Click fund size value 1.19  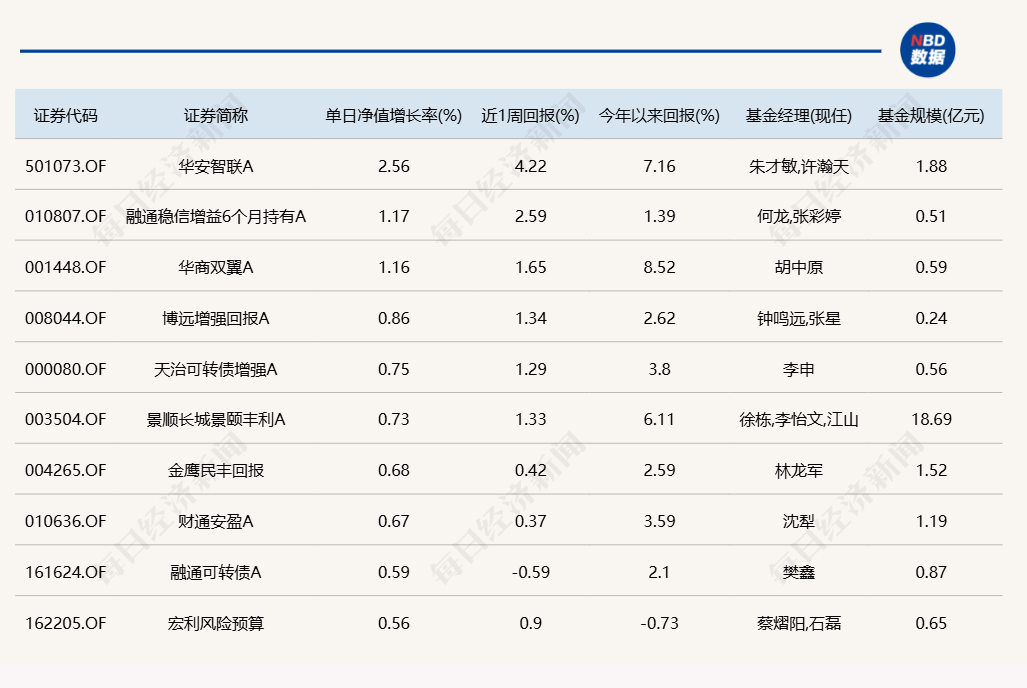(x=931, y=522)
